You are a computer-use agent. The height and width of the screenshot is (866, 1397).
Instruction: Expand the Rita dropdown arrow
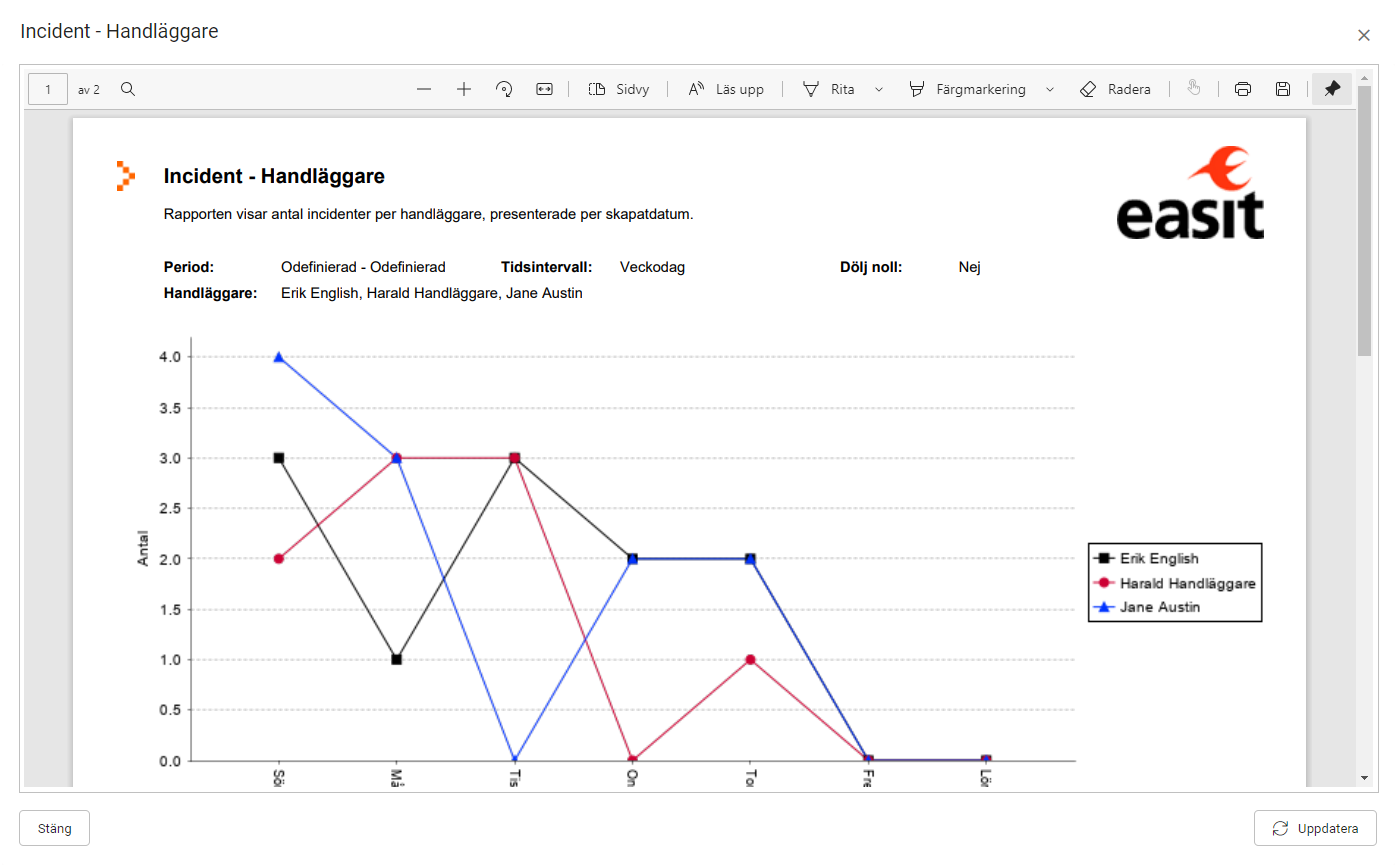tap(879, 89)
